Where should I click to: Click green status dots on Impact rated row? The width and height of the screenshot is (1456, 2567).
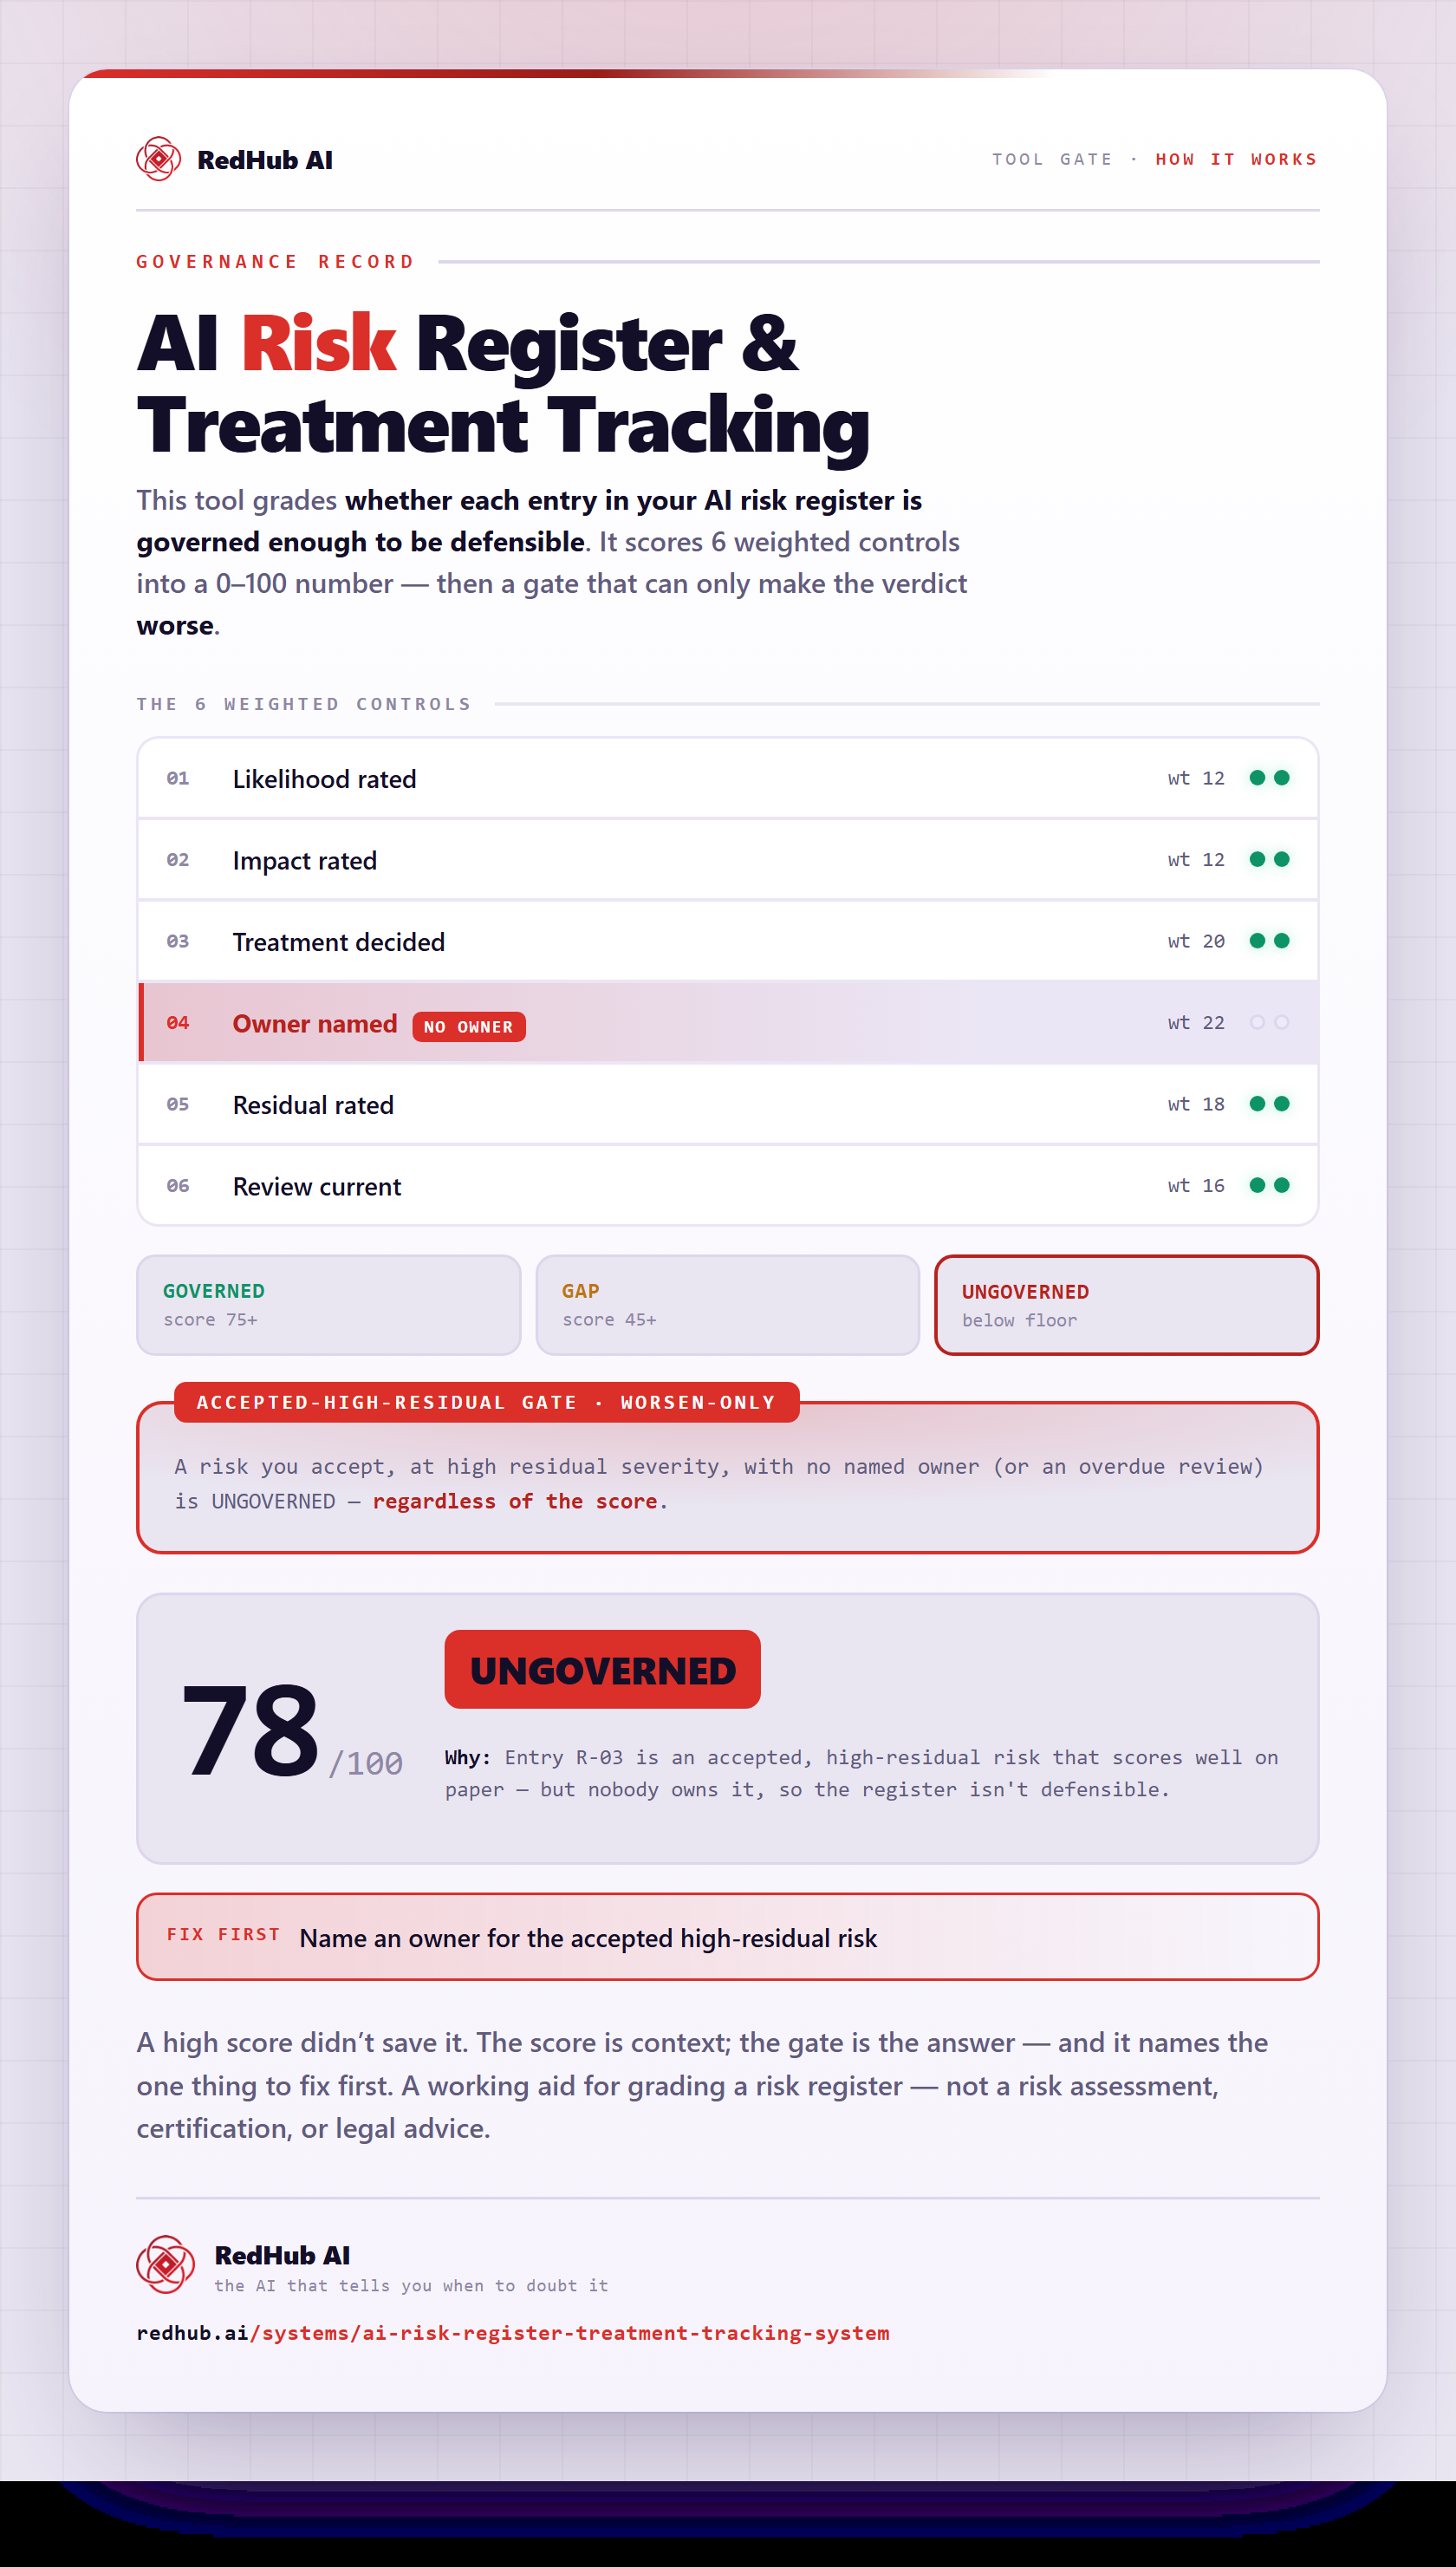pyautogui.click(x=1269, y=859)
